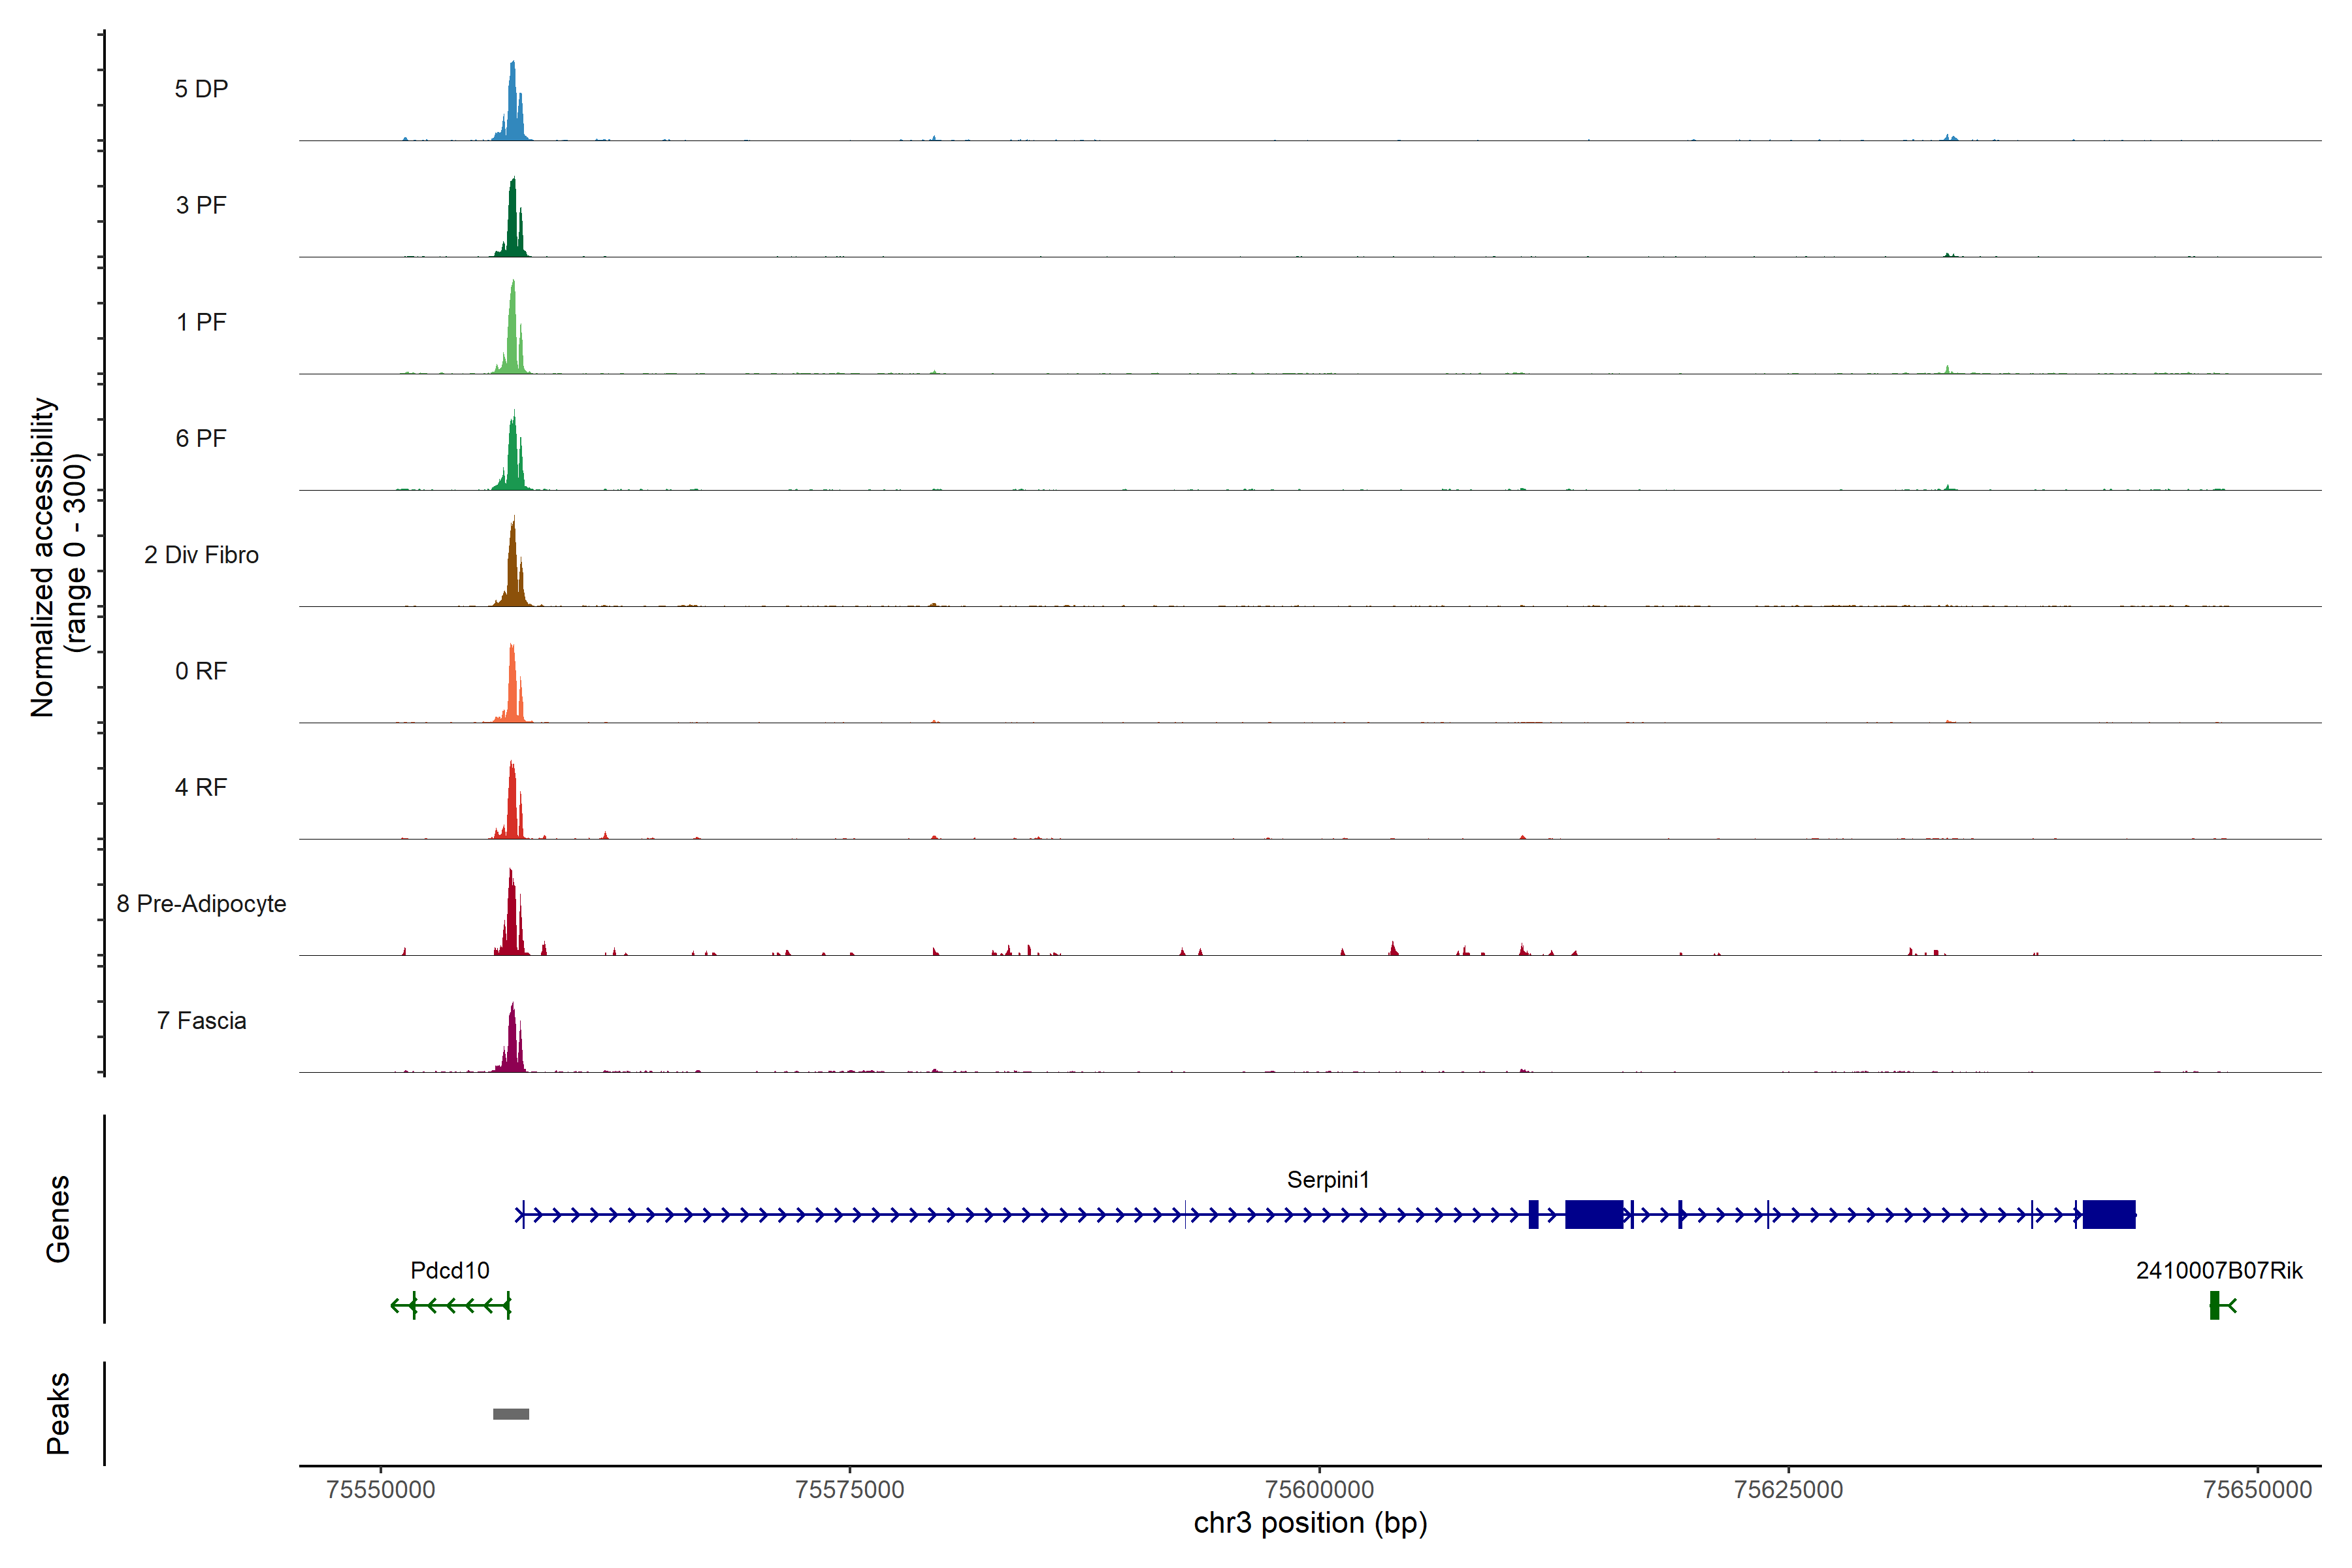Click the large last Serpini1 exon block

click(2109, 1214)
